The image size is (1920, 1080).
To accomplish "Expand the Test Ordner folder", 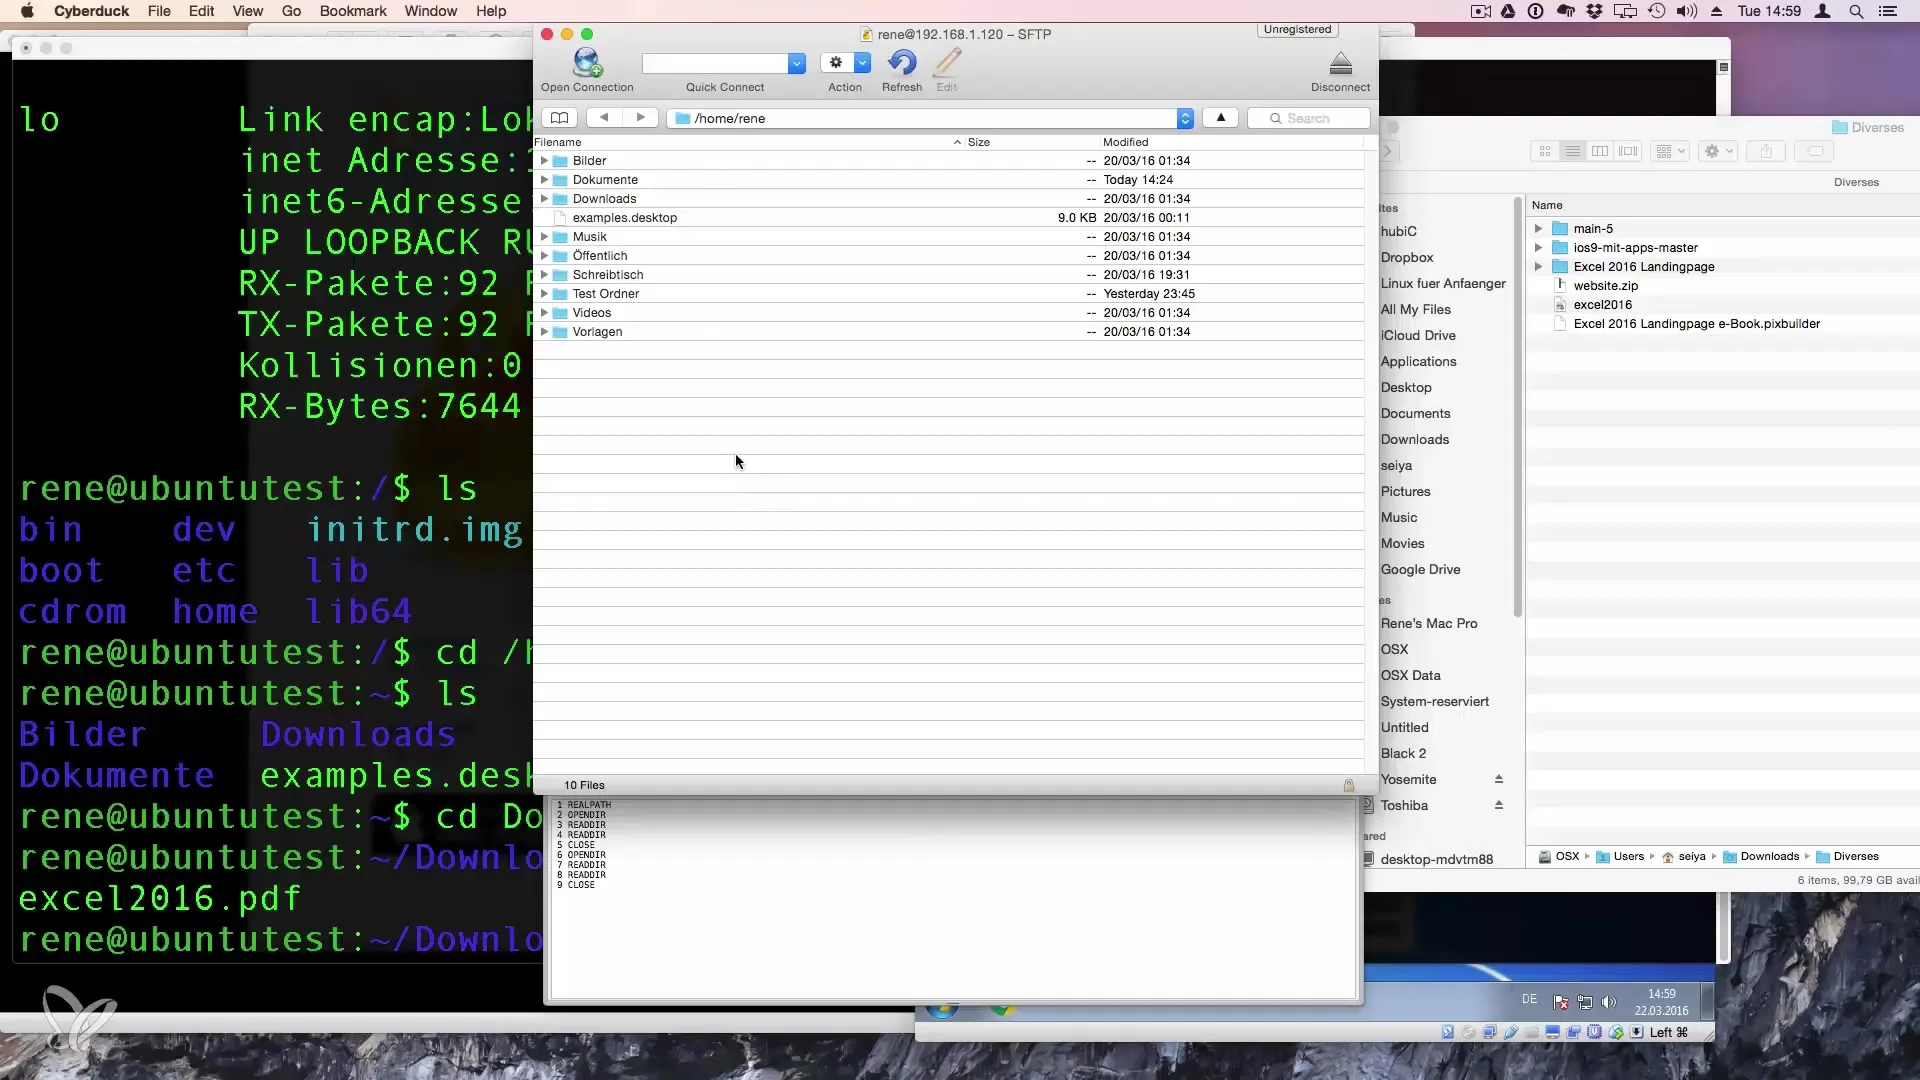I will 544,294.
